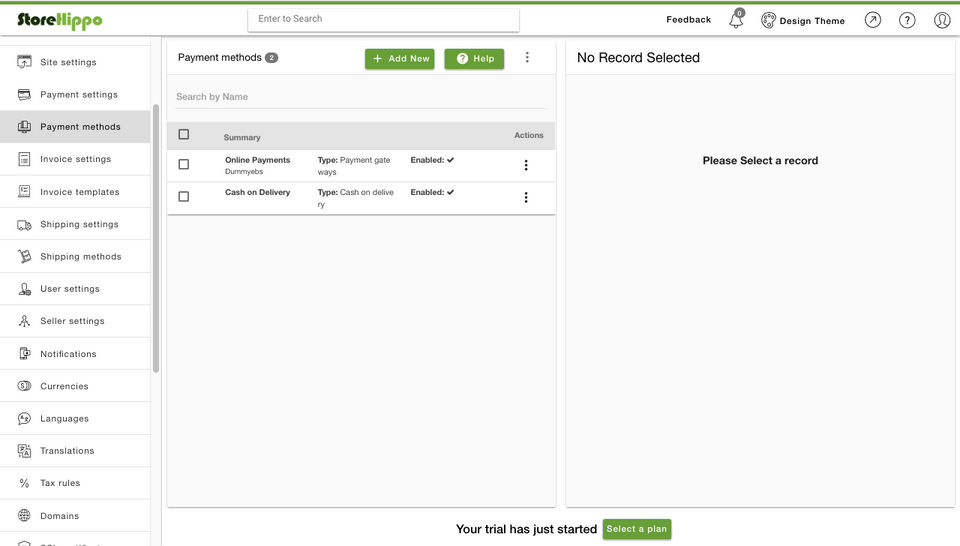Viewport: 960px width, 546px height.
Task: Open actions menu for Online Payments row
Action: point(526,166)
